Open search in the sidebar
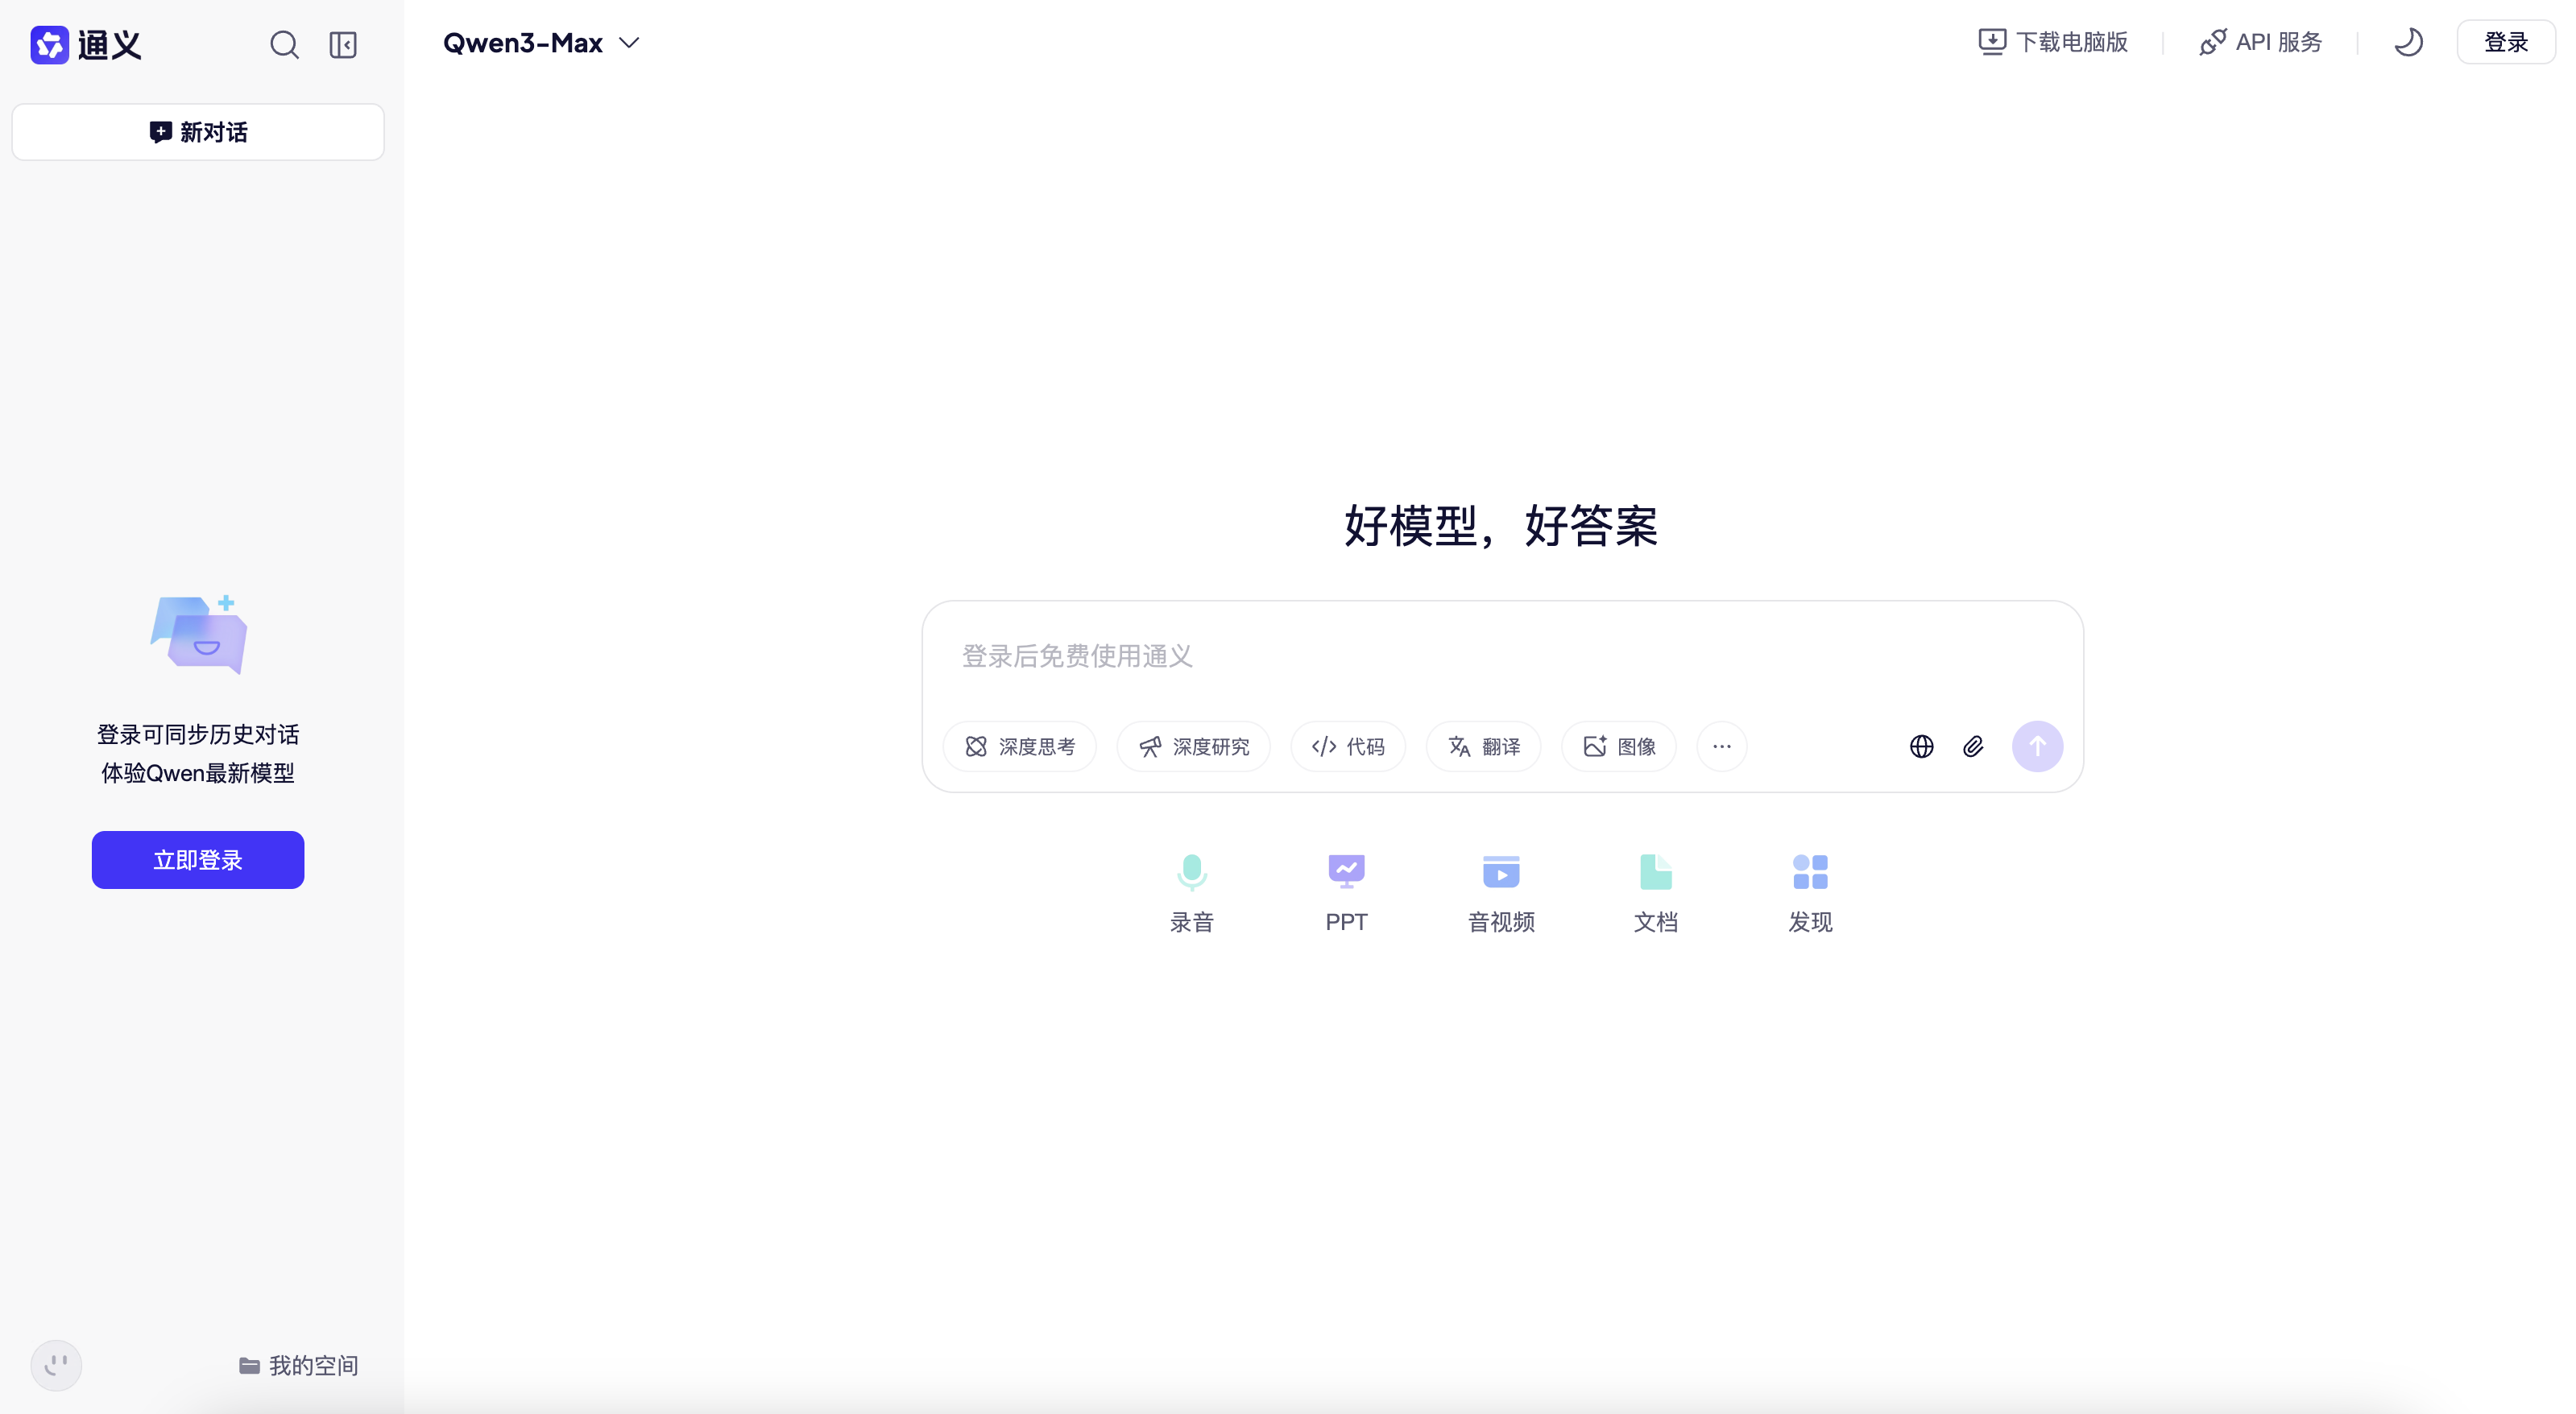 pyautogui.click(x=285, y=45)
